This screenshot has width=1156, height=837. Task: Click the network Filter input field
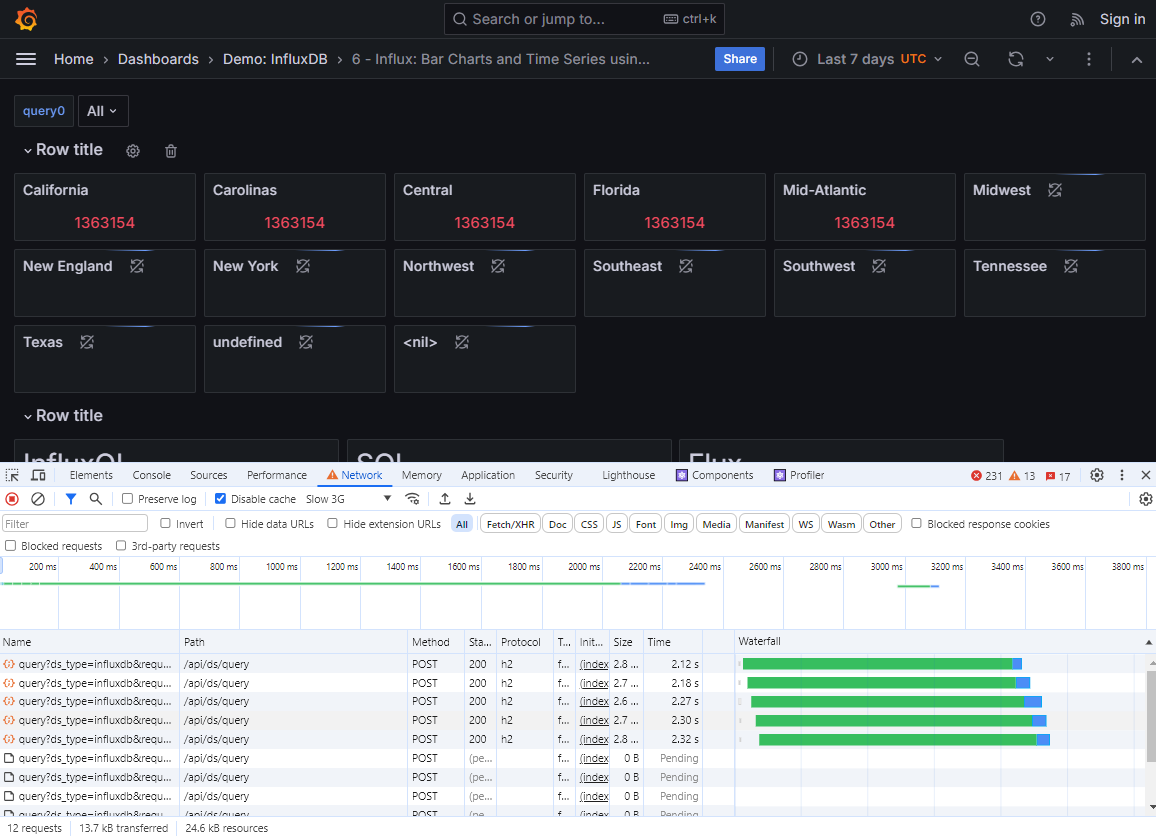point(75,524)
